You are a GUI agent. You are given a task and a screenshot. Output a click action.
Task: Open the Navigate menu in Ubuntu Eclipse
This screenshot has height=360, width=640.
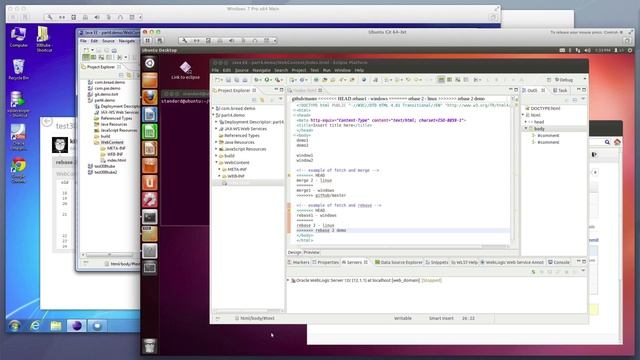tap(261, 70)
